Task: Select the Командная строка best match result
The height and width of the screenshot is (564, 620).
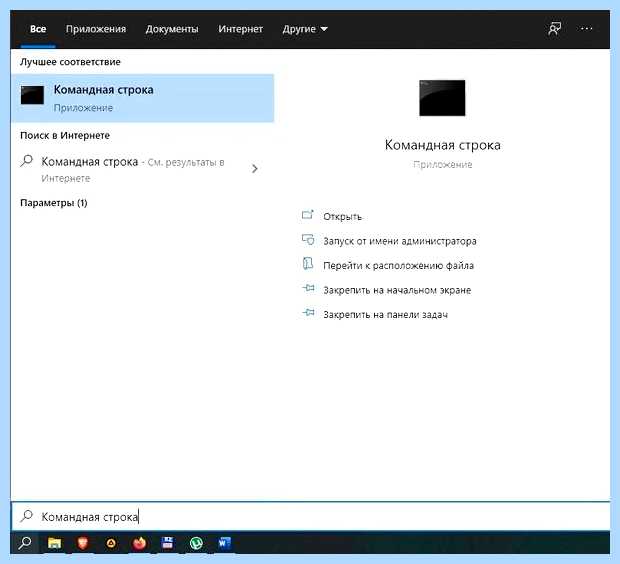Action: click(x=143, y=98)
